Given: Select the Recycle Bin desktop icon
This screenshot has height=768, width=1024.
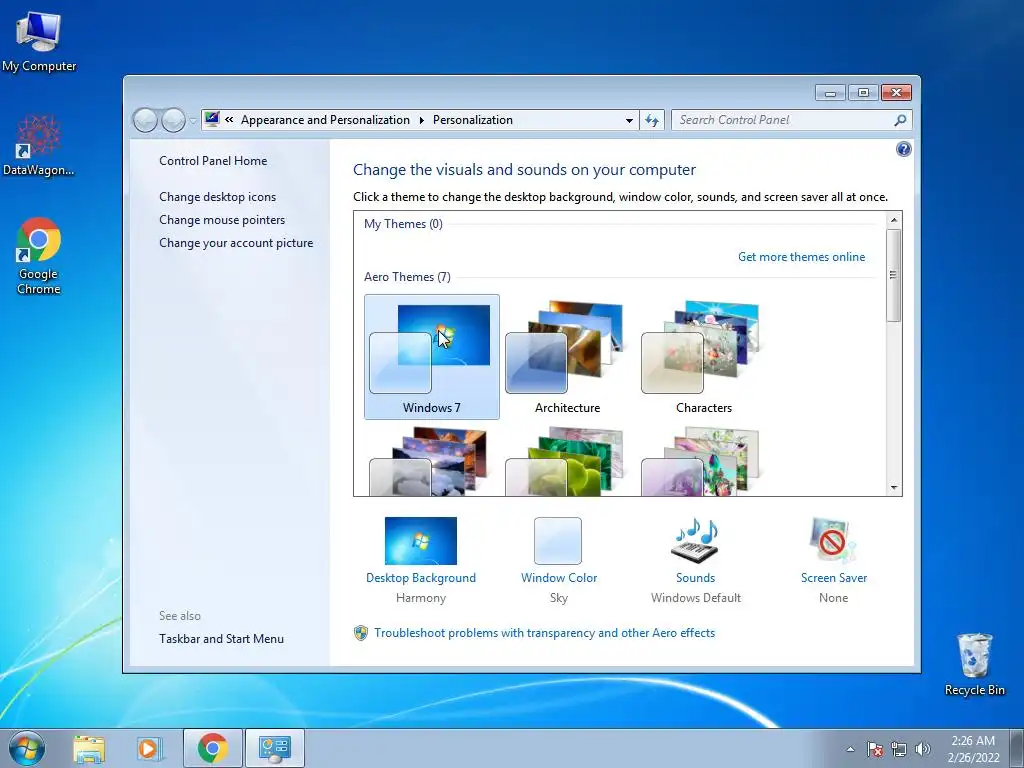Looking at the screenshot, I should coord(974,664).
